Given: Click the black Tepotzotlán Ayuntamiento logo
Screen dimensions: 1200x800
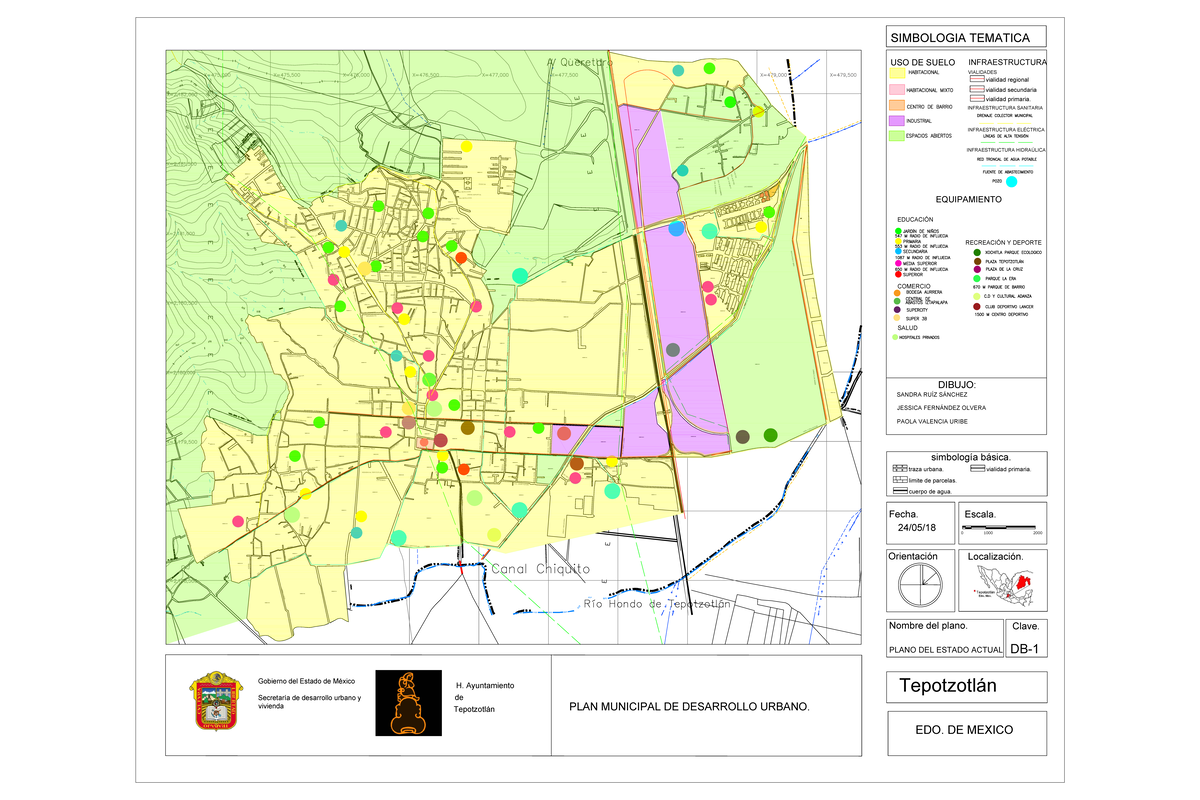Looking at the screenshot, I should click(x=408, y=702).
